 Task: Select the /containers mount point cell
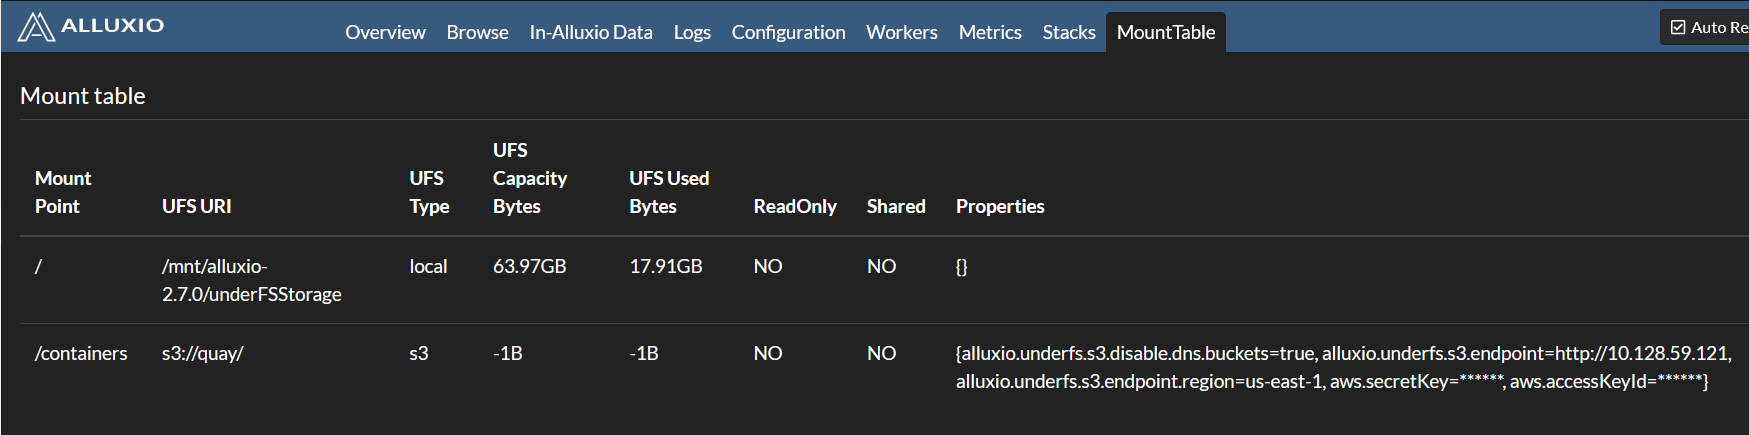tap(81, 353)
